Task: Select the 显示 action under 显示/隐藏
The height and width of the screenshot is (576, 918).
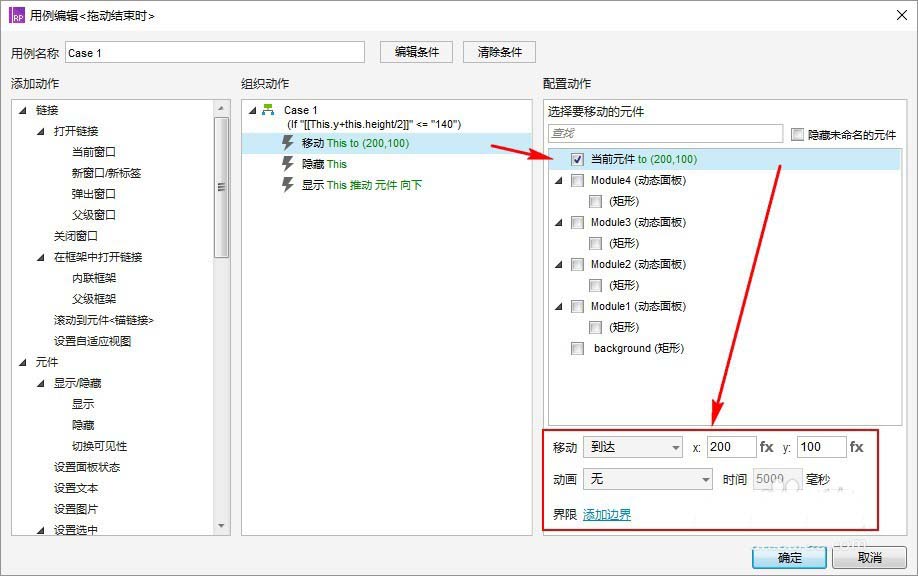Action: (83, 404)
